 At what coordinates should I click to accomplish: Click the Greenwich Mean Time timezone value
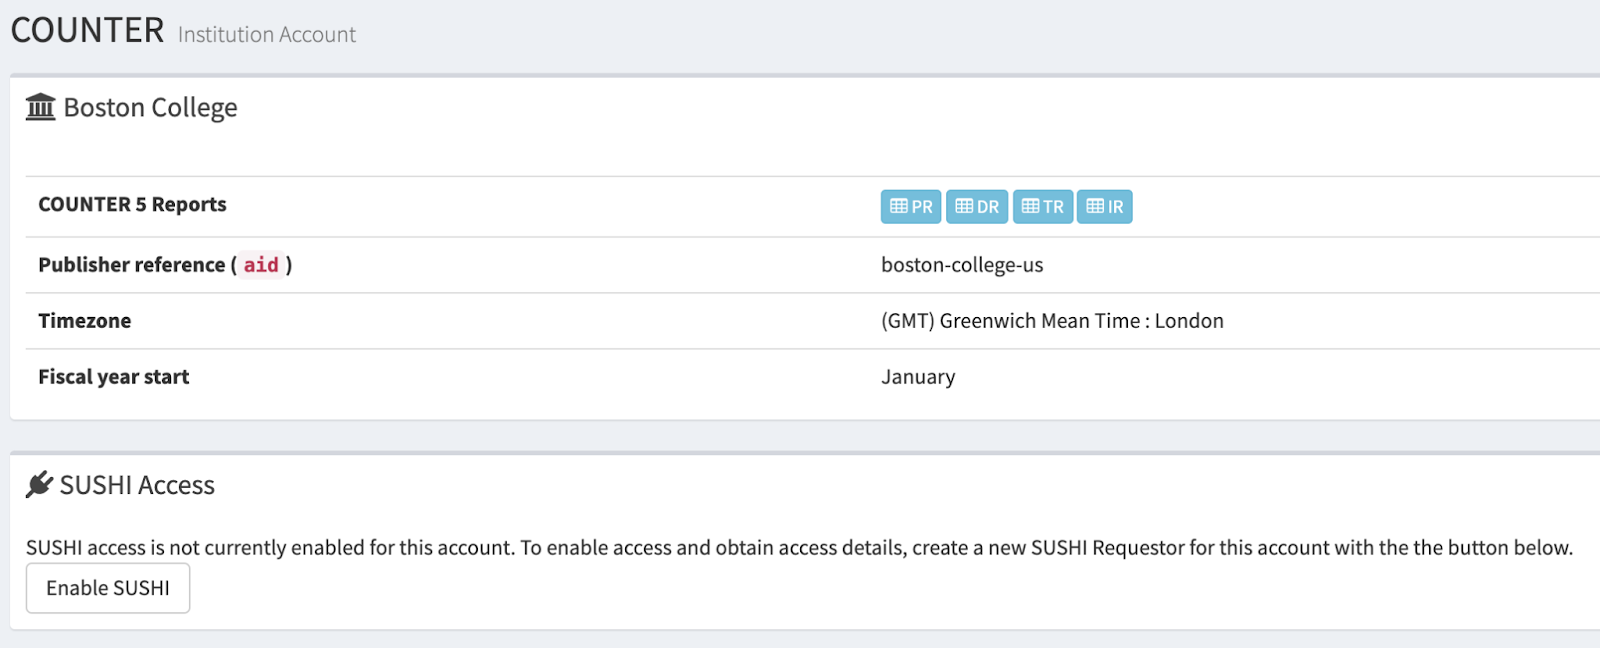pyautogui.click(x=1052, y=321)
